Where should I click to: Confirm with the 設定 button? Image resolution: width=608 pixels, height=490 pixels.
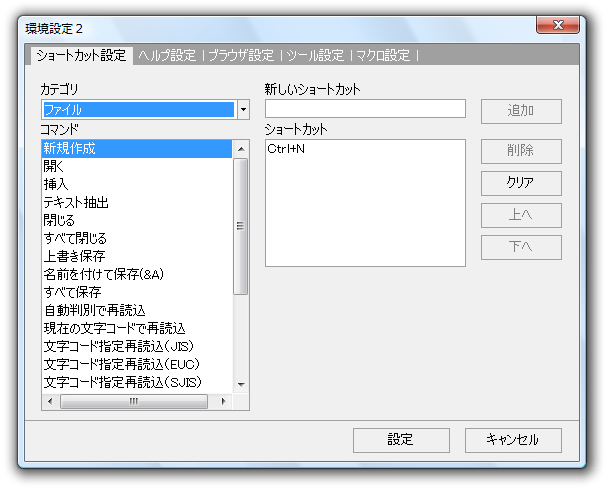coord(401,440)
